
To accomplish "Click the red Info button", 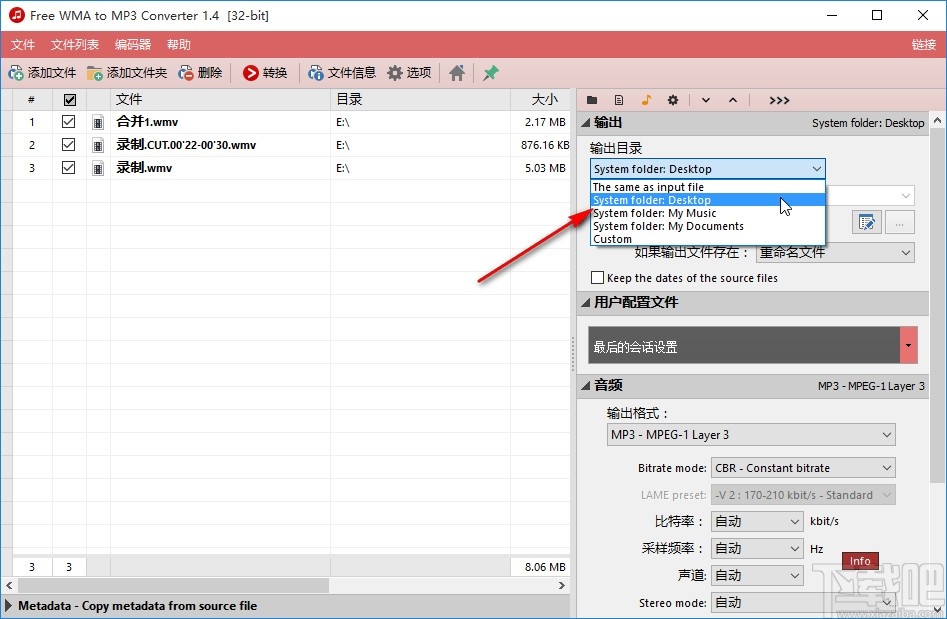I will (860, 561).
